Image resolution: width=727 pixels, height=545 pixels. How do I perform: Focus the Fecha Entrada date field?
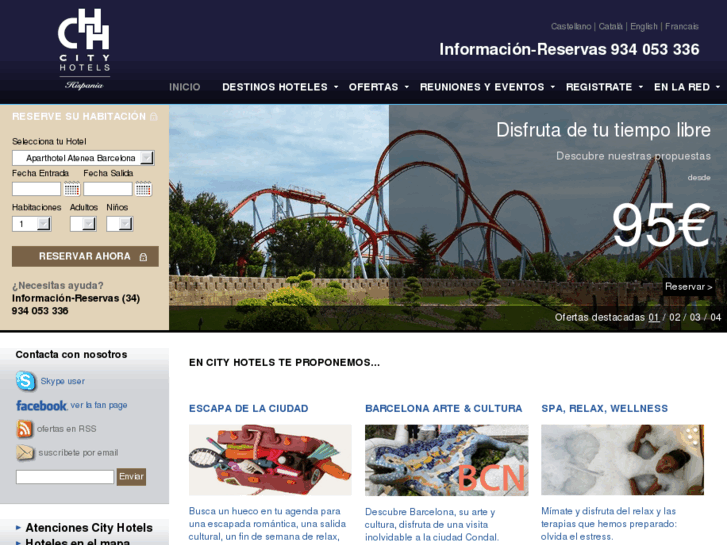(36, 189)
